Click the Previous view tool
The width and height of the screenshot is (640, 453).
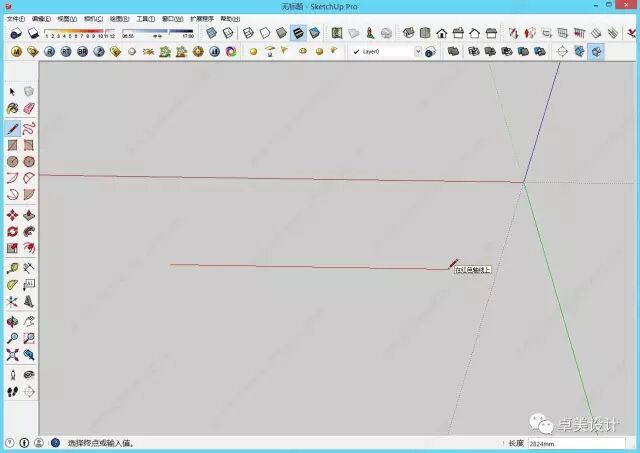tap(29, 355)
